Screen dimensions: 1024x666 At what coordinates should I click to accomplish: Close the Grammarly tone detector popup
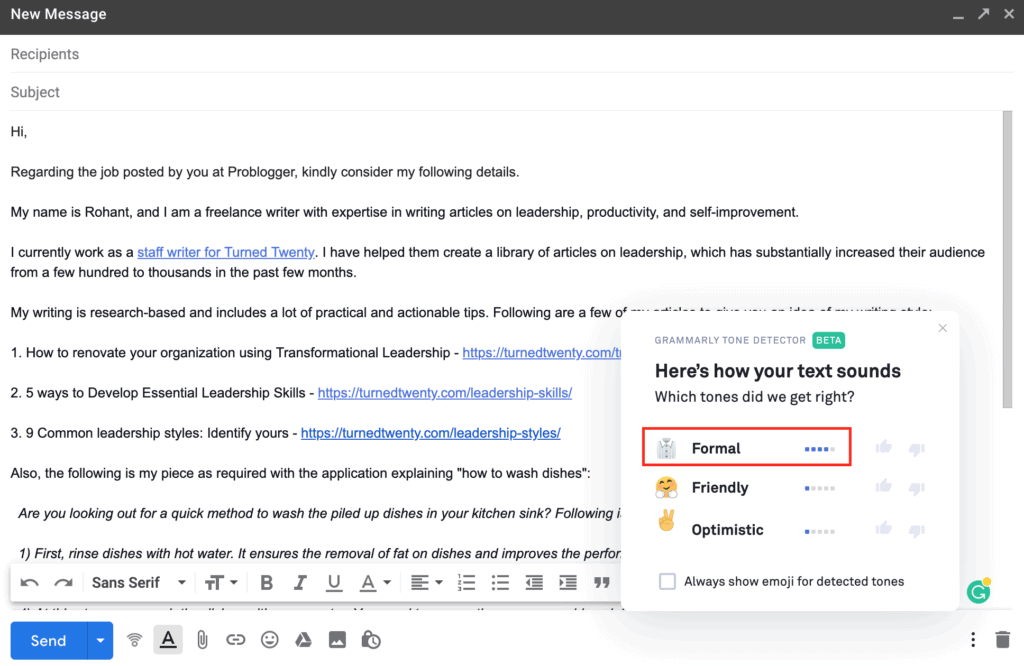(x=942, y=328)
